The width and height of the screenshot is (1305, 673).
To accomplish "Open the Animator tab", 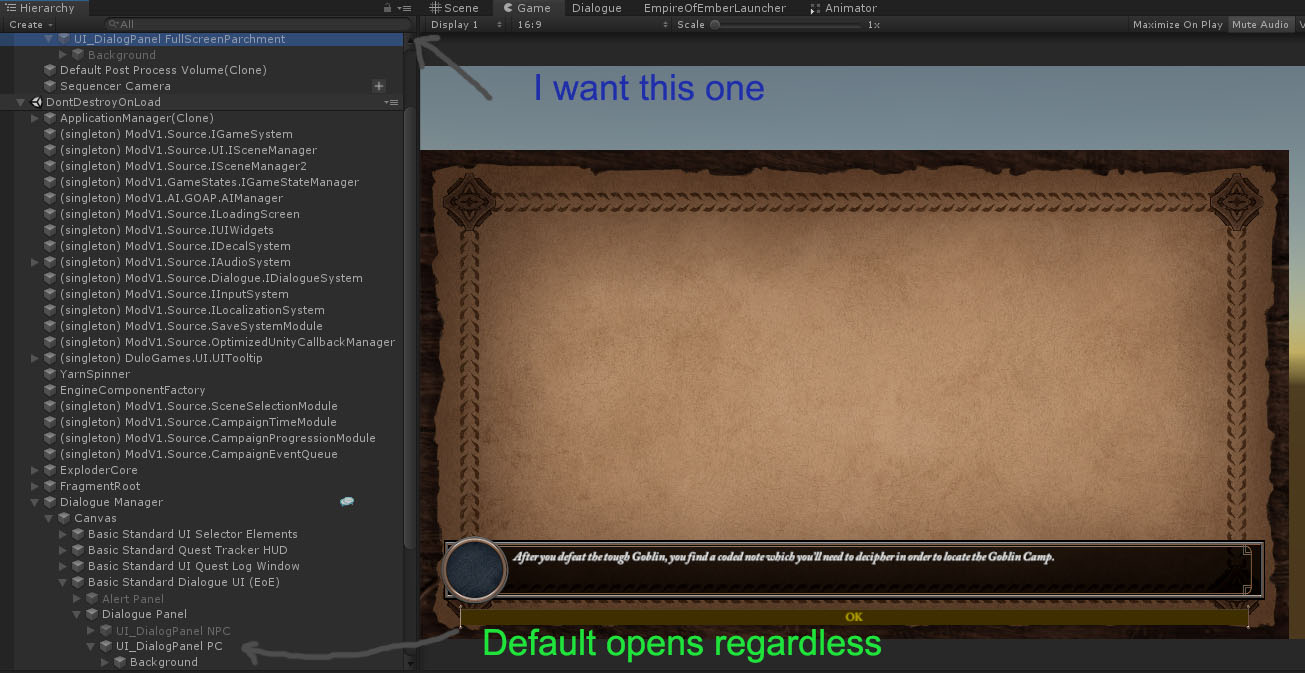I will click(x=843, y=8).
